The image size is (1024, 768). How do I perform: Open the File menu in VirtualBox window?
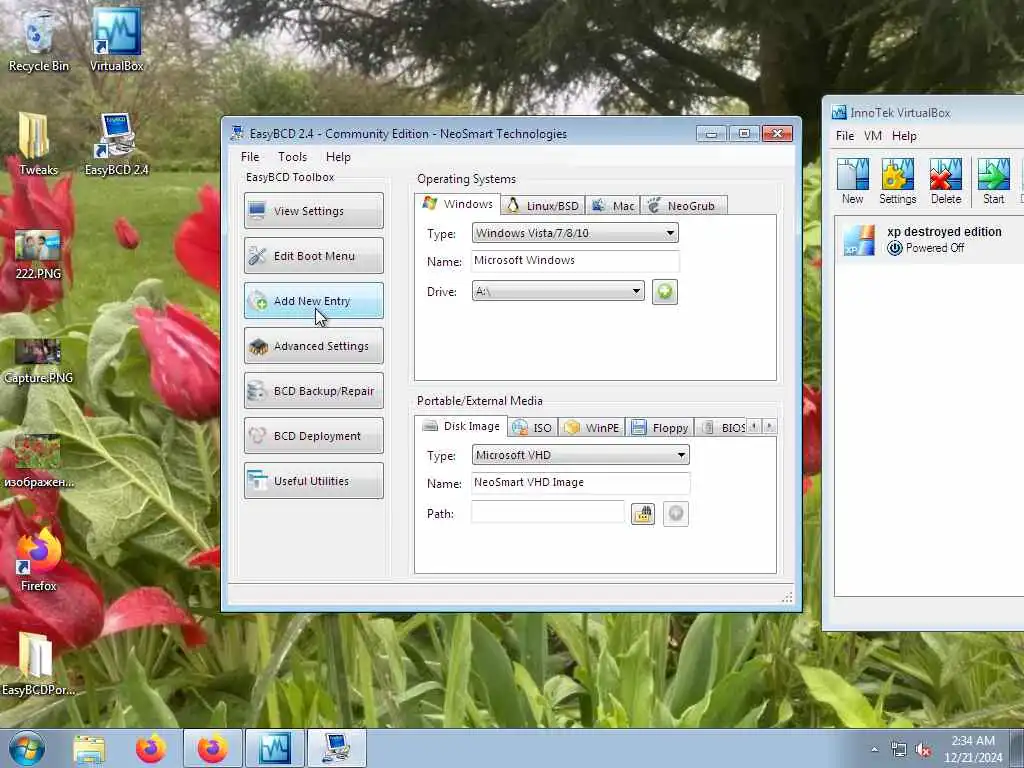tap(844, 136)
